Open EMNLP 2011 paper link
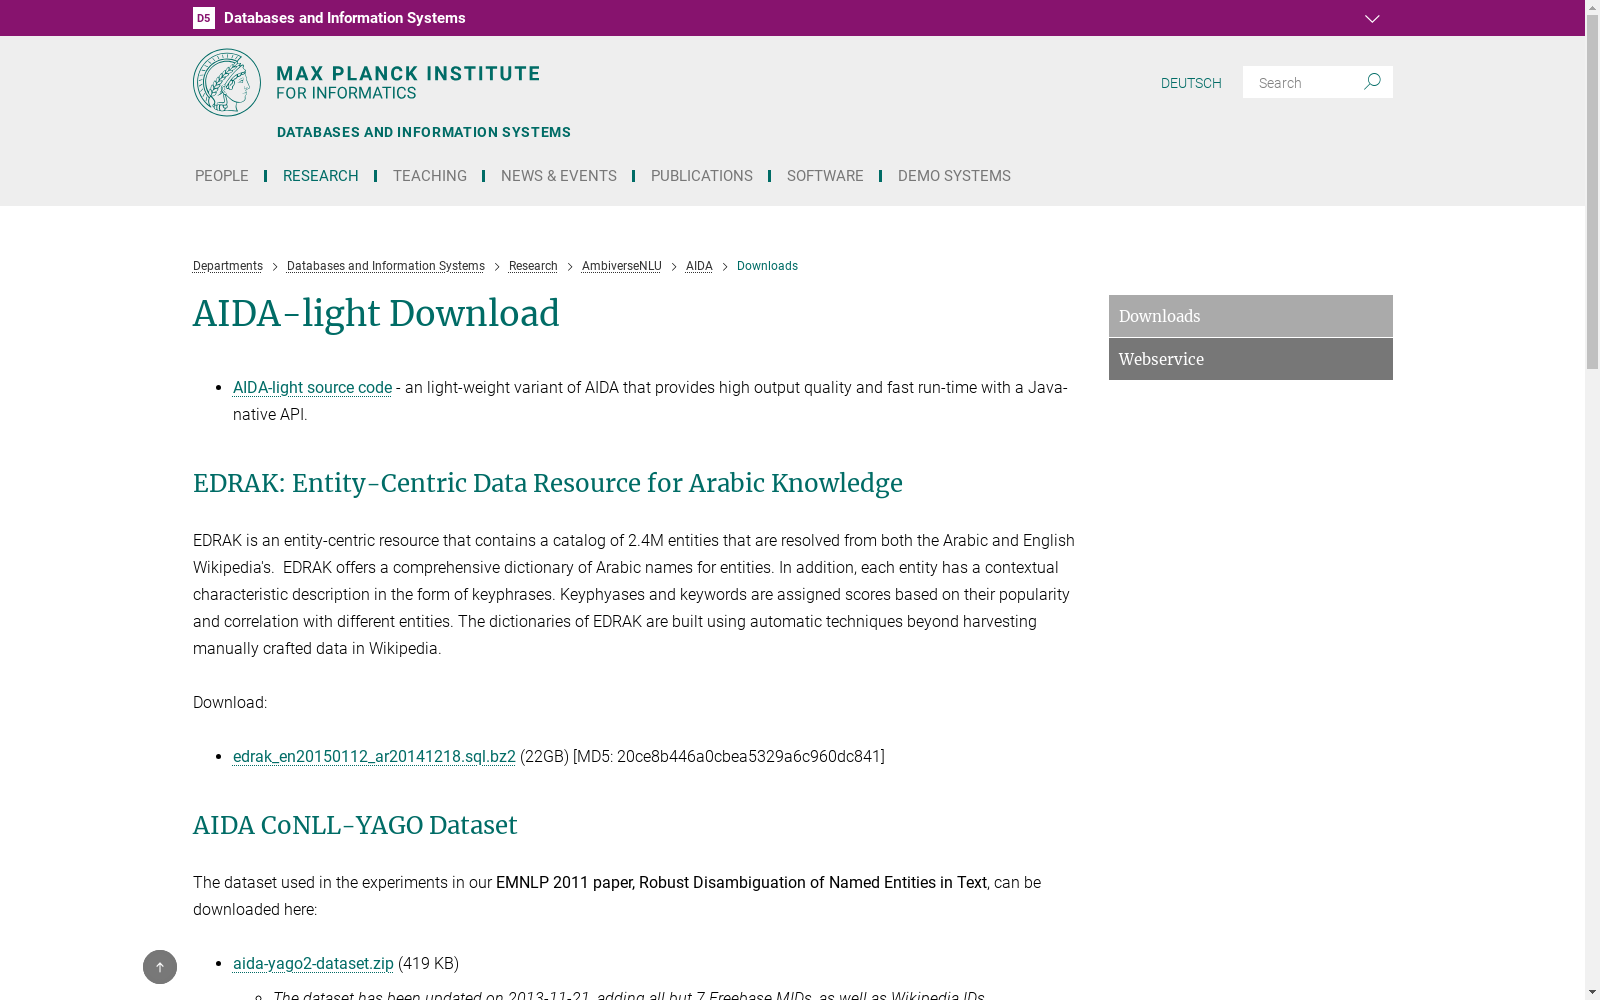Screen dimensions: 1600x1000 click(x=741, y=883)
